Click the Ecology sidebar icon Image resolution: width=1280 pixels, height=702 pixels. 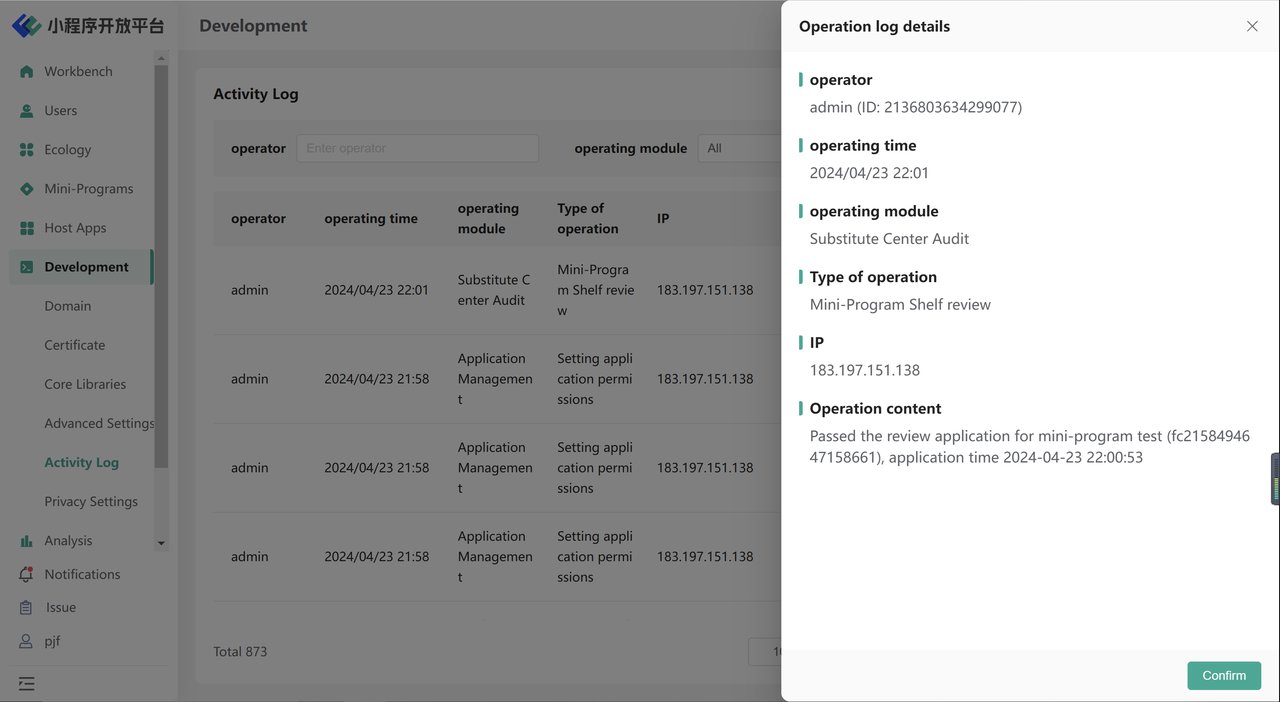pos(27,150)
